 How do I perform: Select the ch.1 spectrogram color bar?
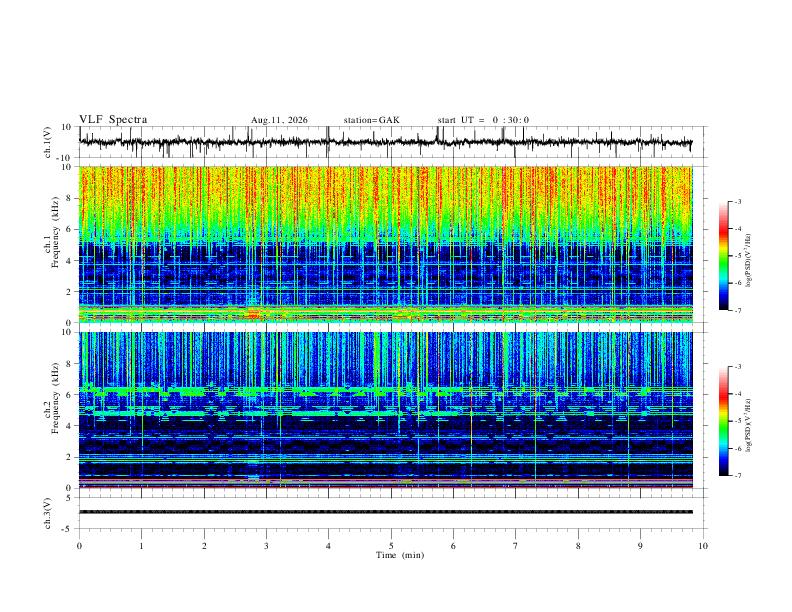tap(724, 256)
